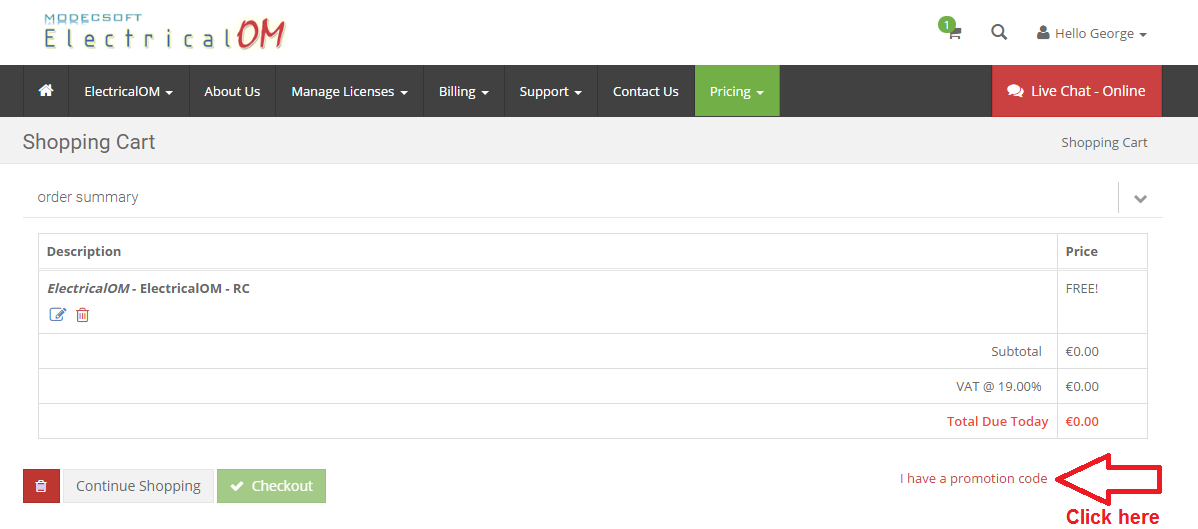Click the search magnifier icon

999,32
